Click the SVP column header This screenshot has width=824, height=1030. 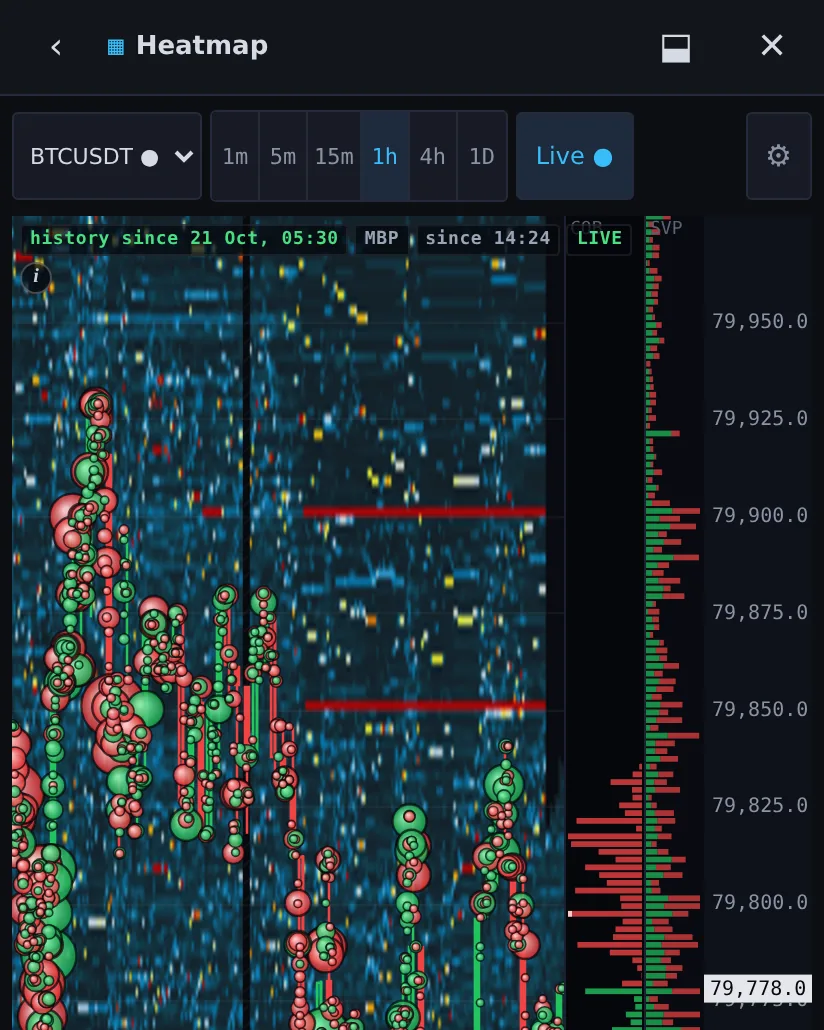click(x=666, y=228)
